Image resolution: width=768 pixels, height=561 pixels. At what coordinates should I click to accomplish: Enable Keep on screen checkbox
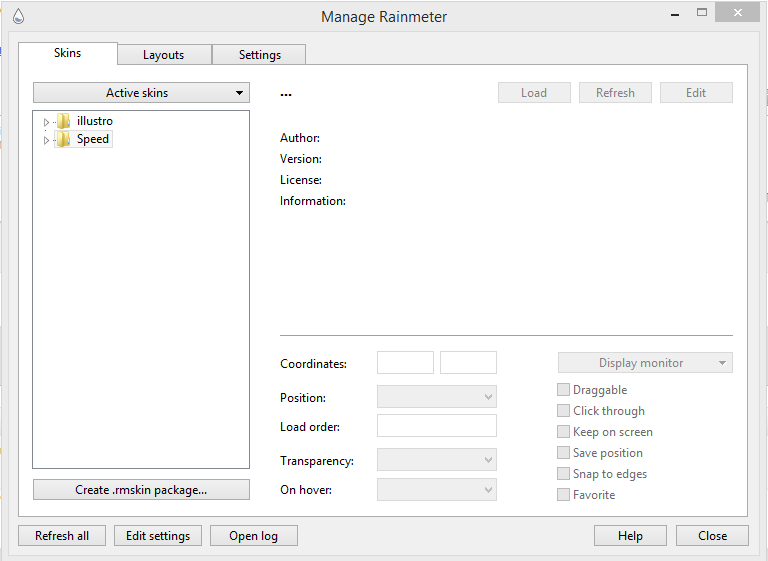coord(563,432)
